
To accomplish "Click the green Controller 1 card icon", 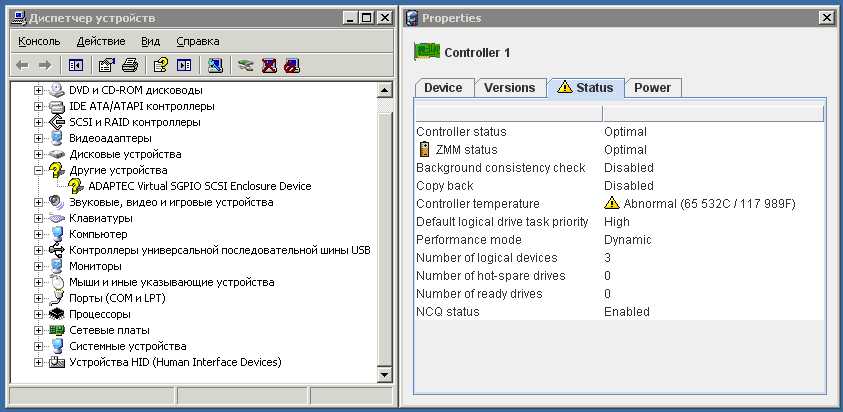I will tap(427, 52).
